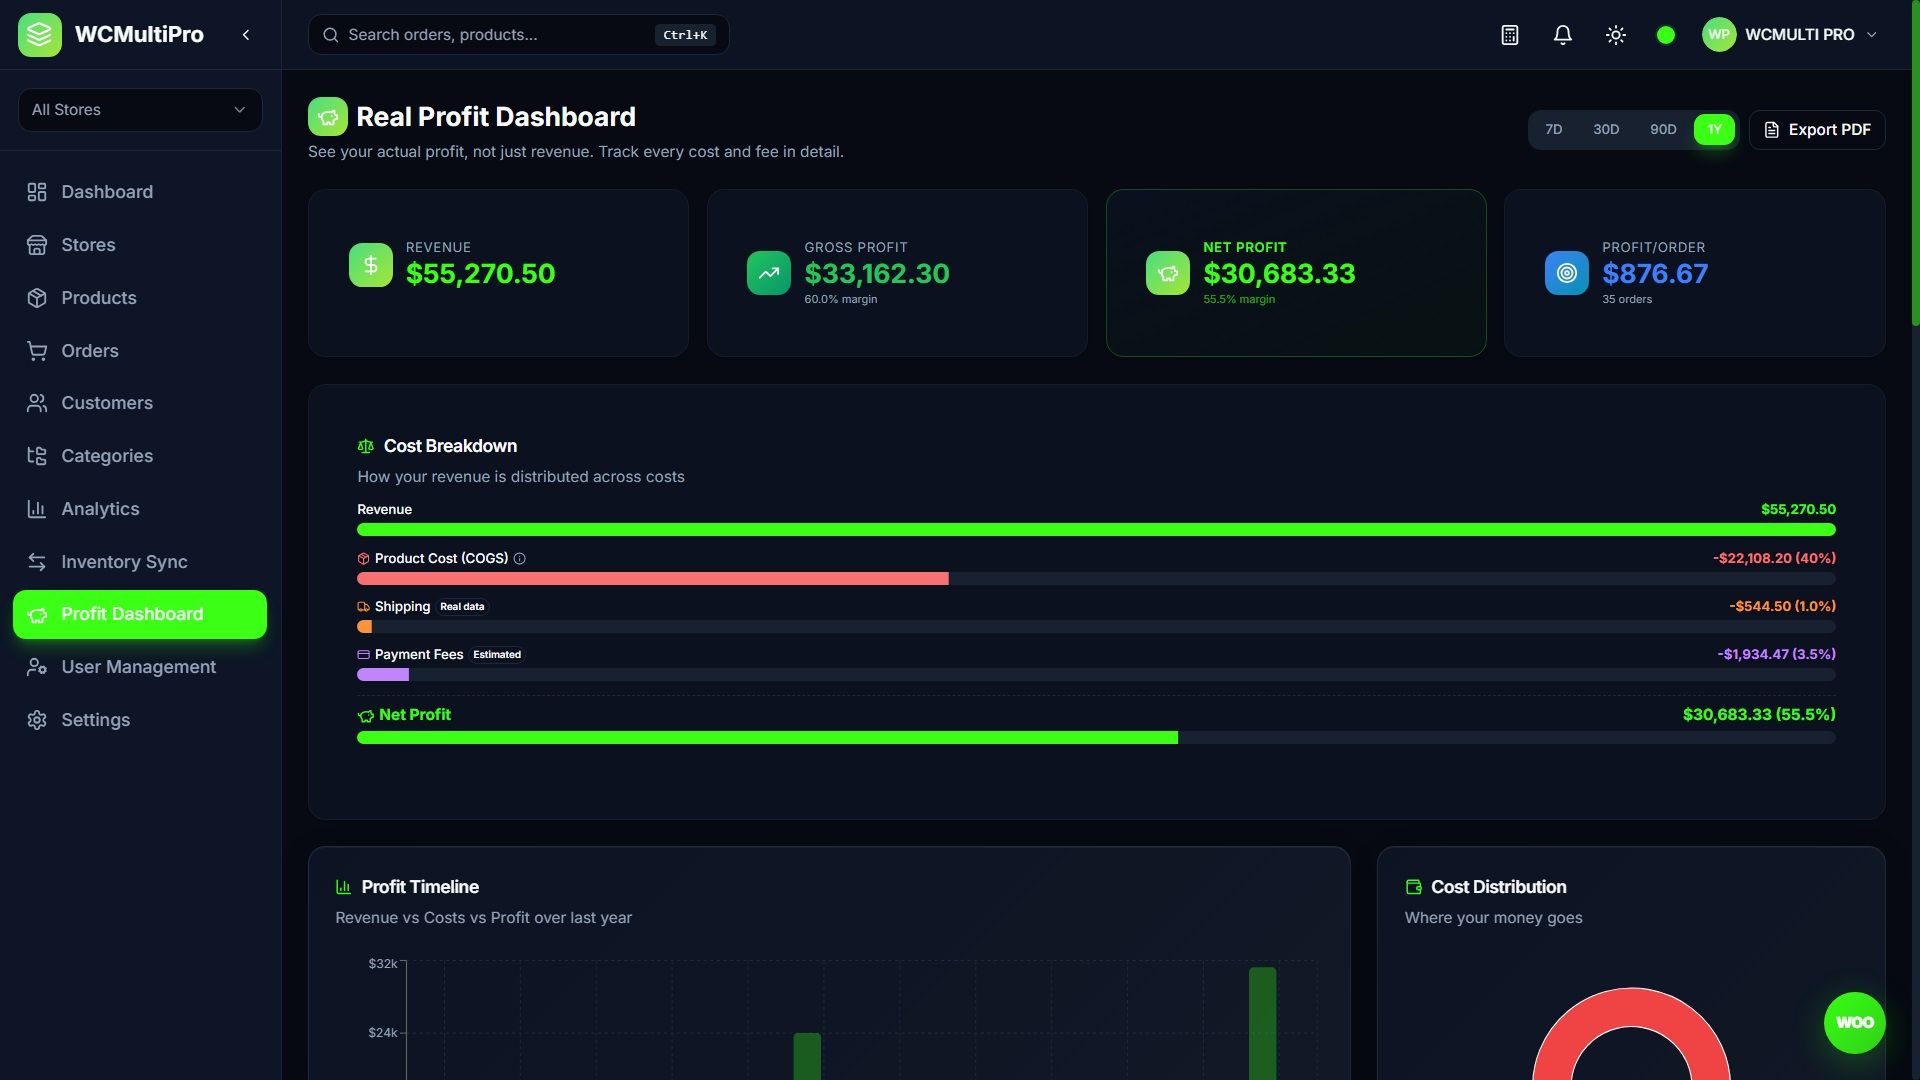Image resolution: width=1920 pixels, height=1080 pixels.
Task: Open User Management page
Action: pos(138,667)
